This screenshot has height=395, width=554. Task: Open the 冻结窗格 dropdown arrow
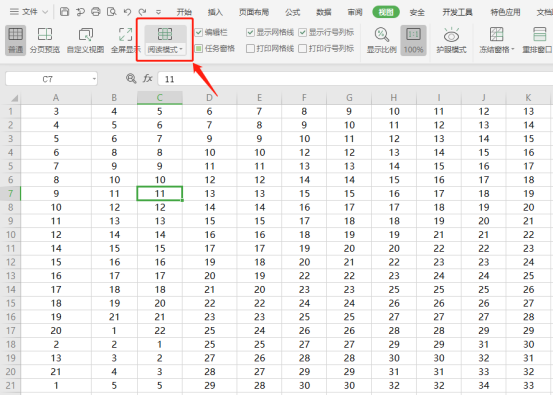coord(512,49)
